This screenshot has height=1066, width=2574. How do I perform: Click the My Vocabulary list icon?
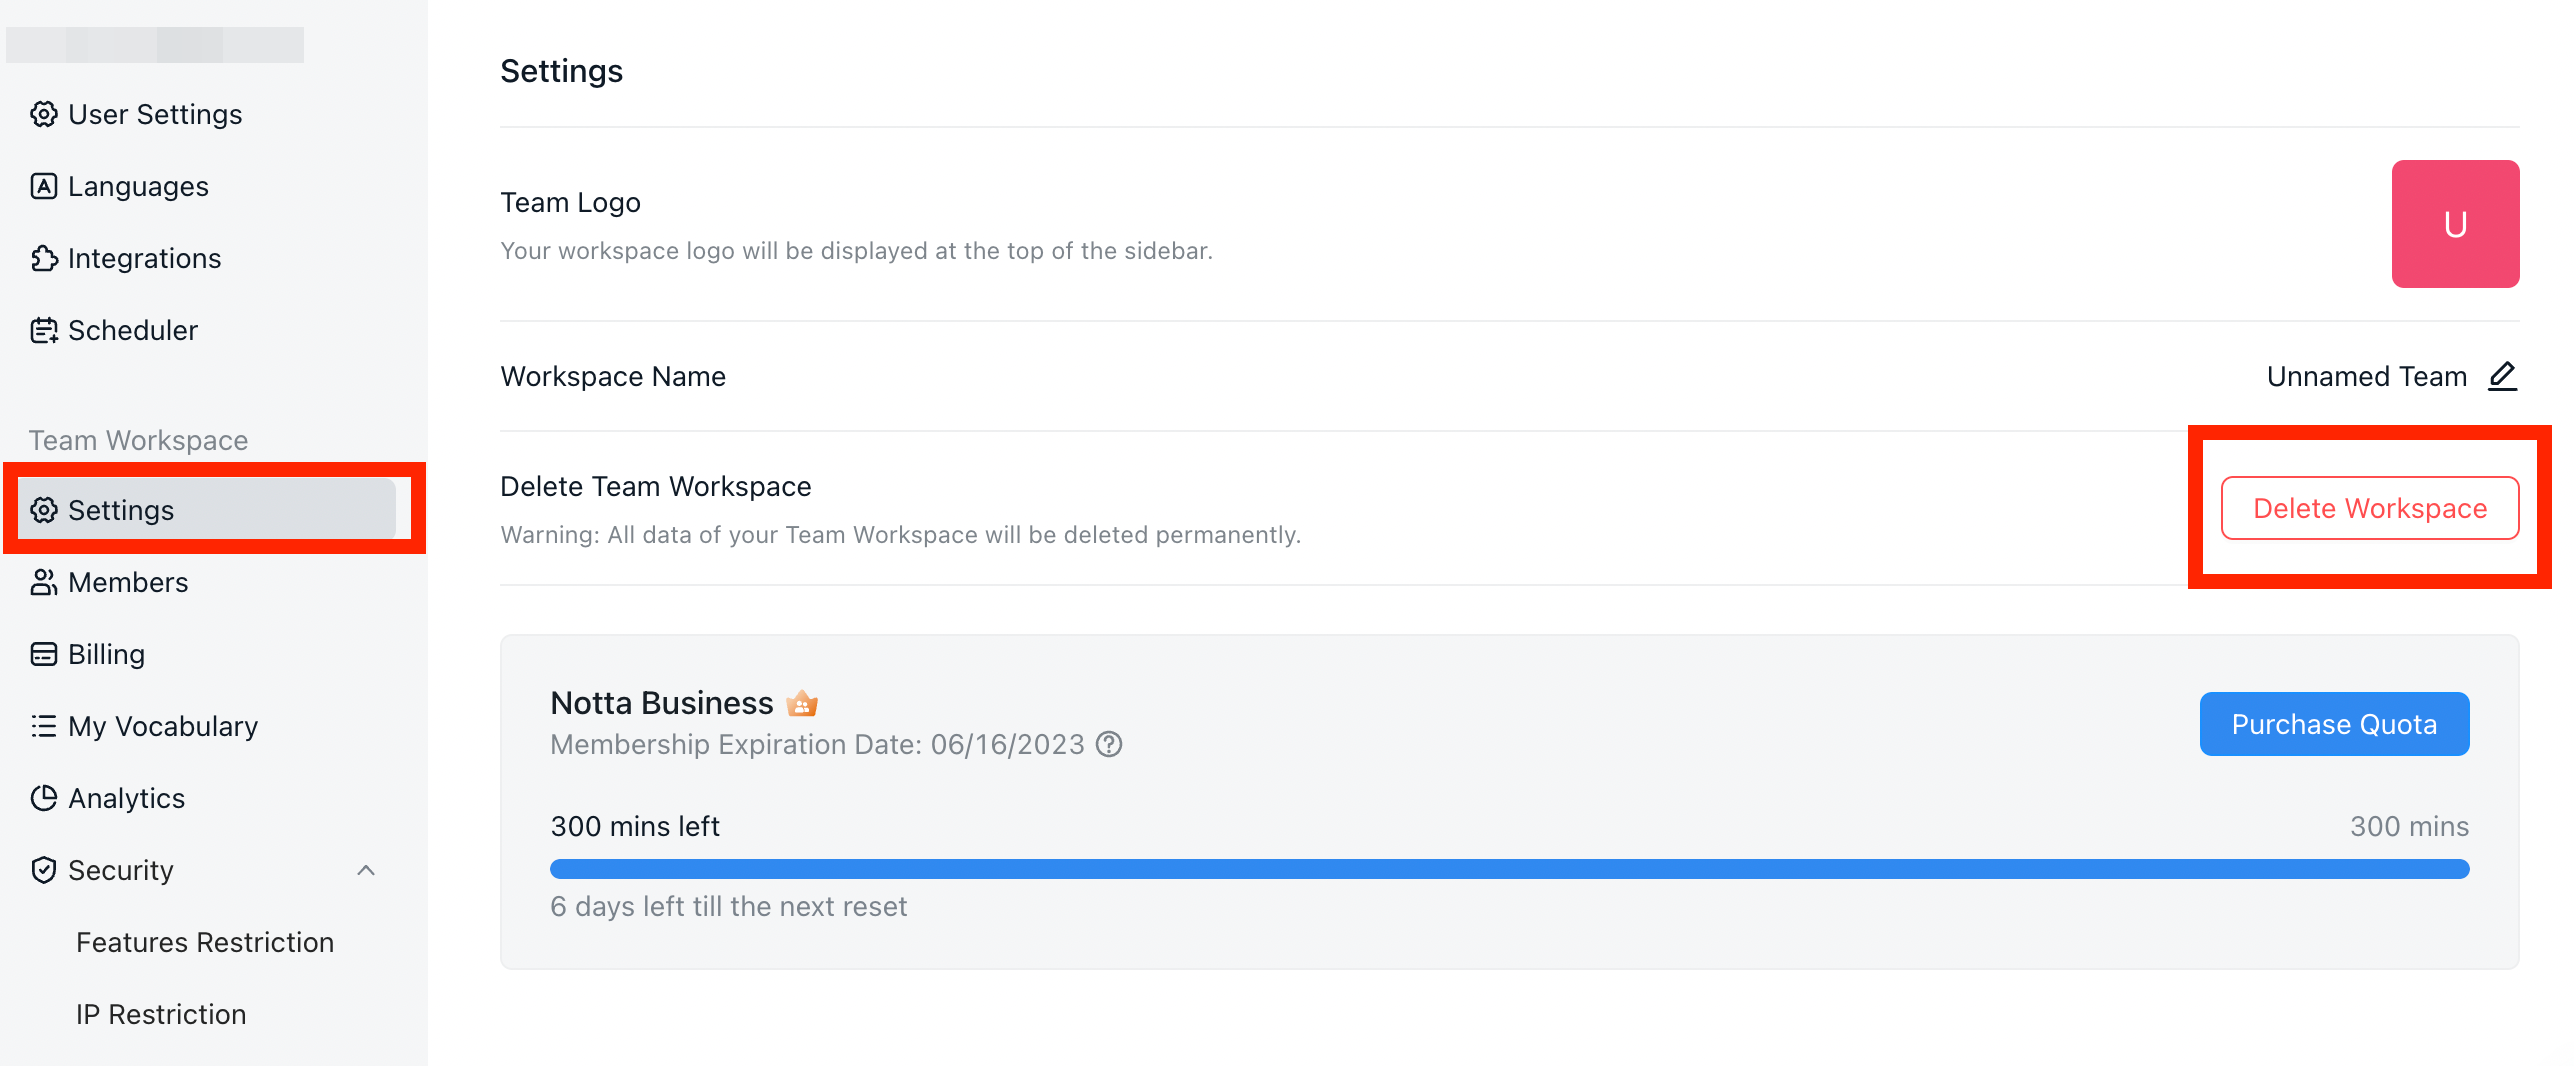(x=43, y=726)
